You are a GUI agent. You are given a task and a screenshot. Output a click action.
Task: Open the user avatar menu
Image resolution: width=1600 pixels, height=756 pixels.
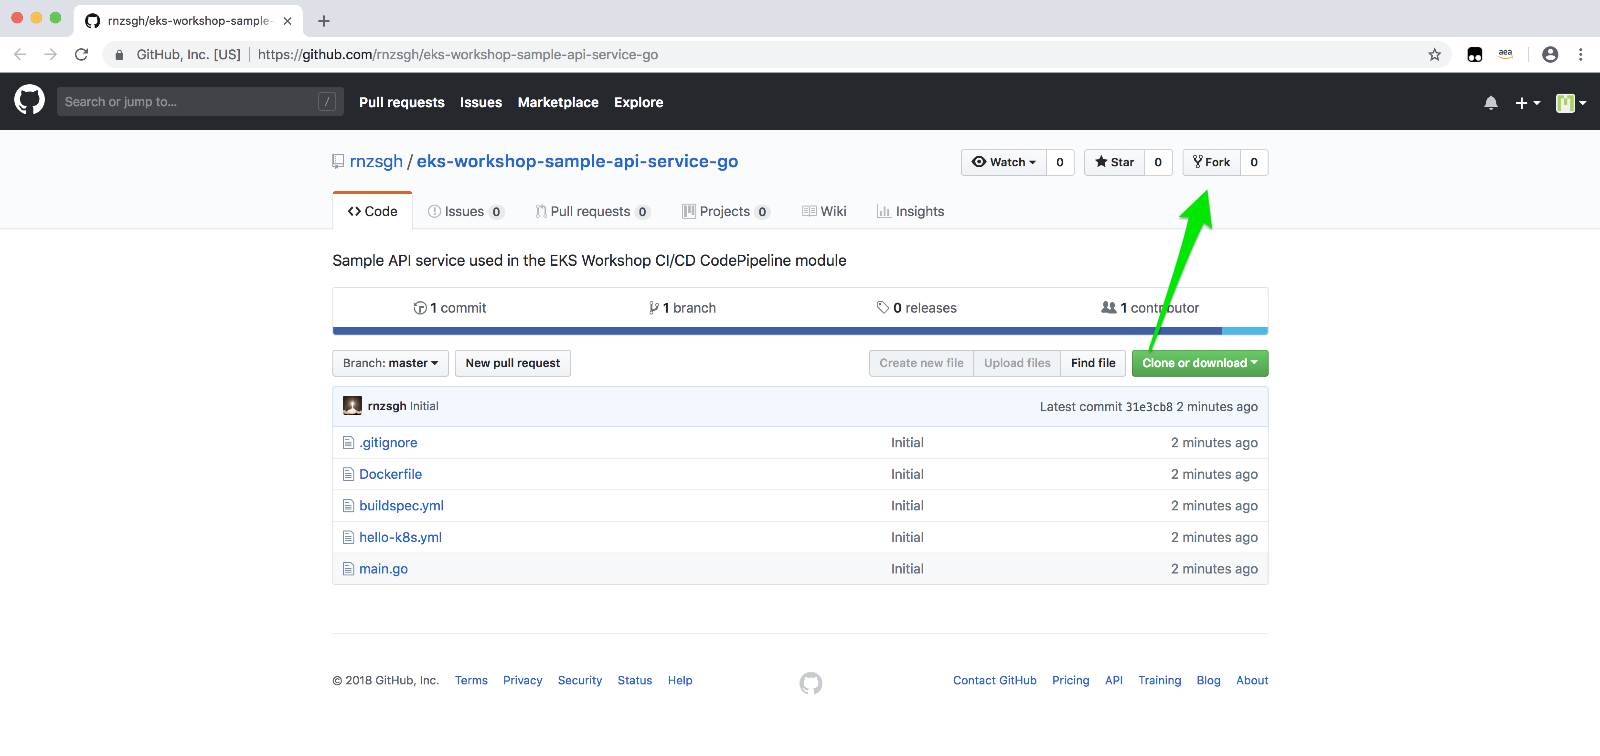click(x=1571, y=102)
